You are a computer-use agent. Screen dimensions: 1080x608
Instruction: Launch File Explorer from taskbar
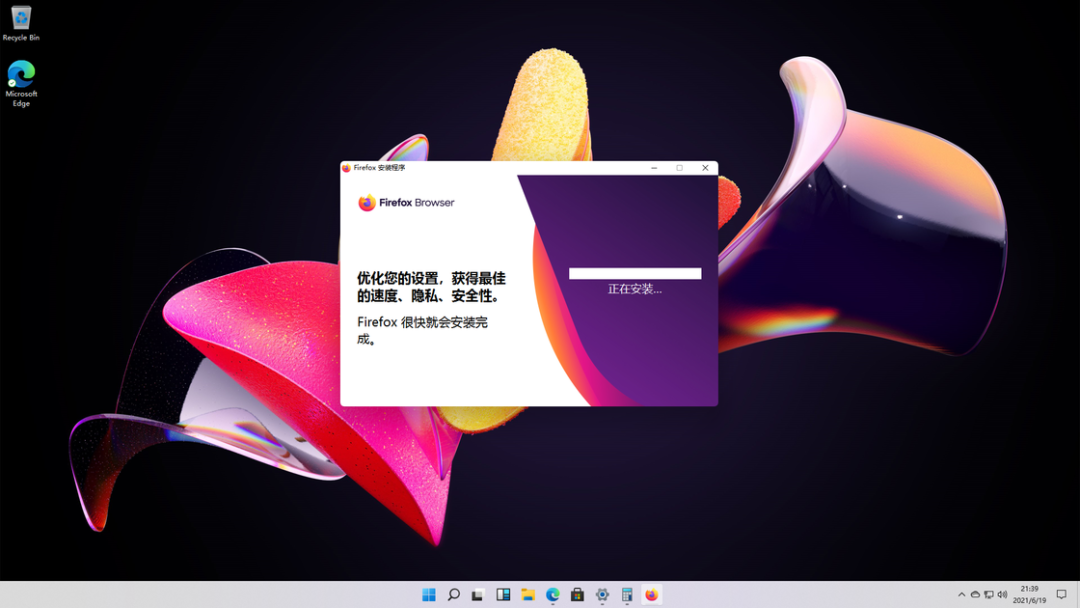528,594
